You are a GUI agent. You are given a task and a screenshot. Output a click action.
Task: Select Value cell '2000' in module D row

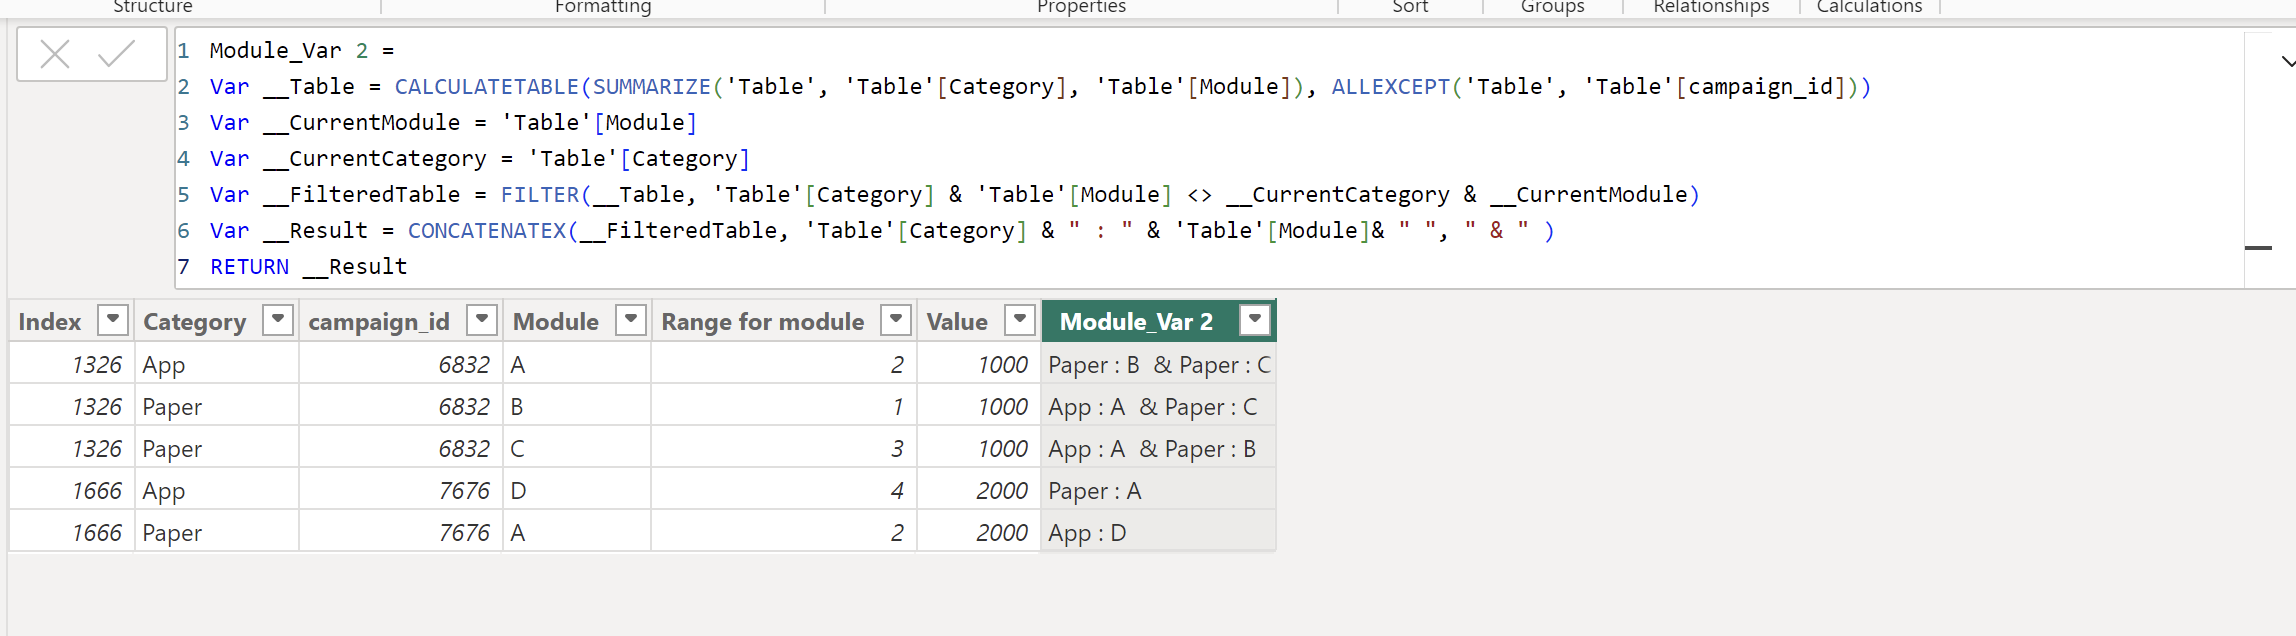tap(979, 491)
